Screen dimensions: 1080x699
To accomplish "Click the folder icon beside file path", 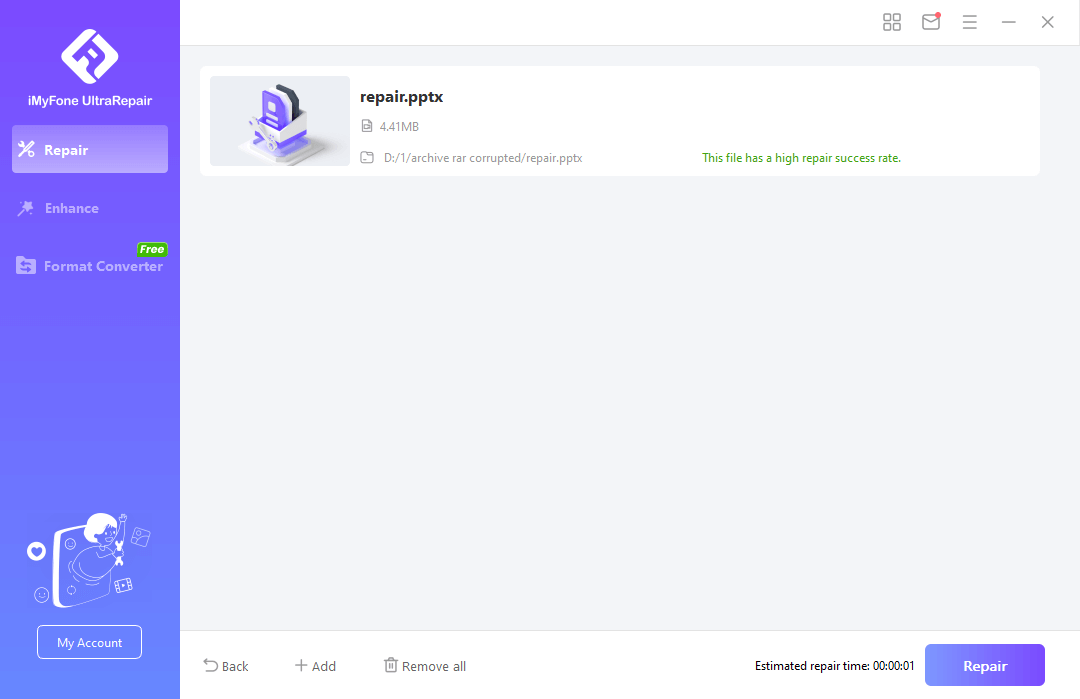I will 367,158.
